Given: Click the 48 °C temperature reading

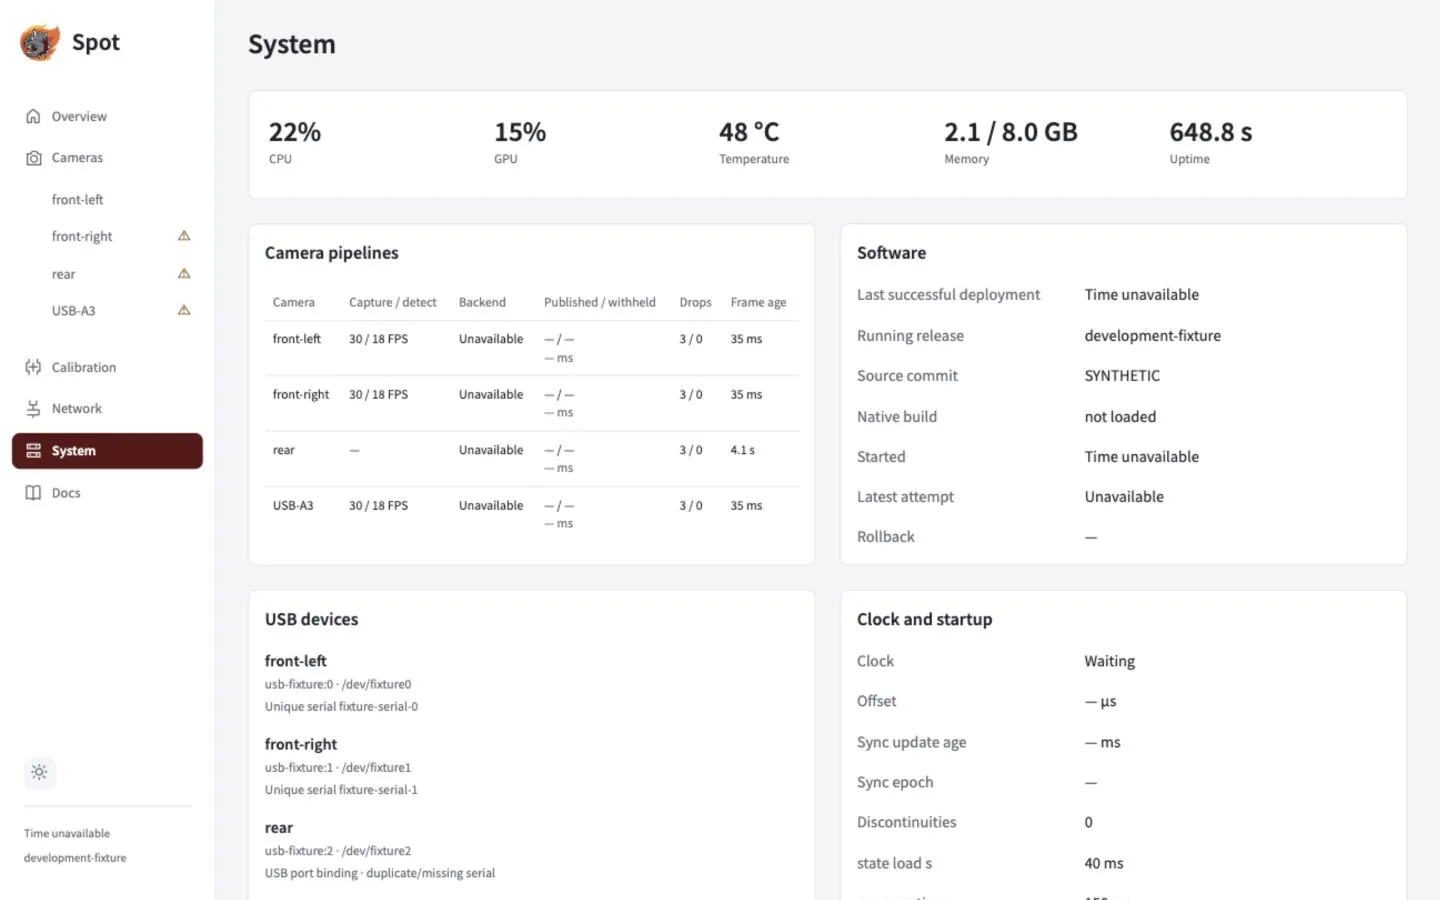Looking at the screenshot, I should click(749, 132).
